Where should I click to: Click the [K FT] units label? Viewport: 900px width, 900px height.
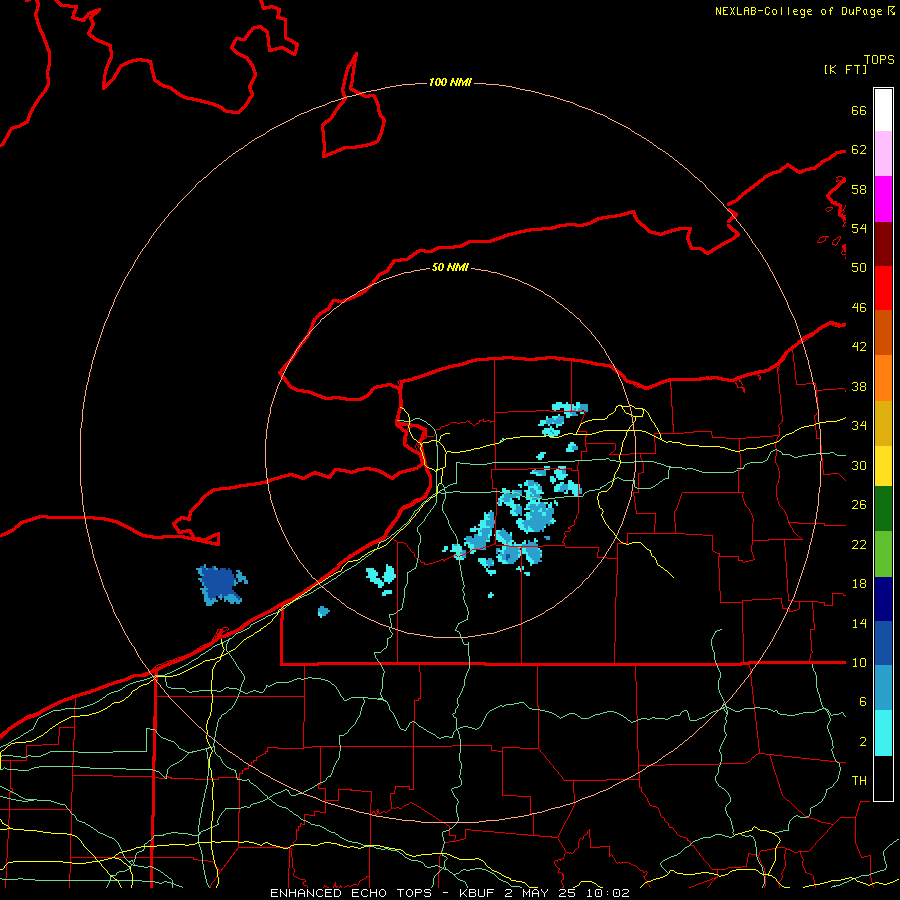(x=845, y=69)
